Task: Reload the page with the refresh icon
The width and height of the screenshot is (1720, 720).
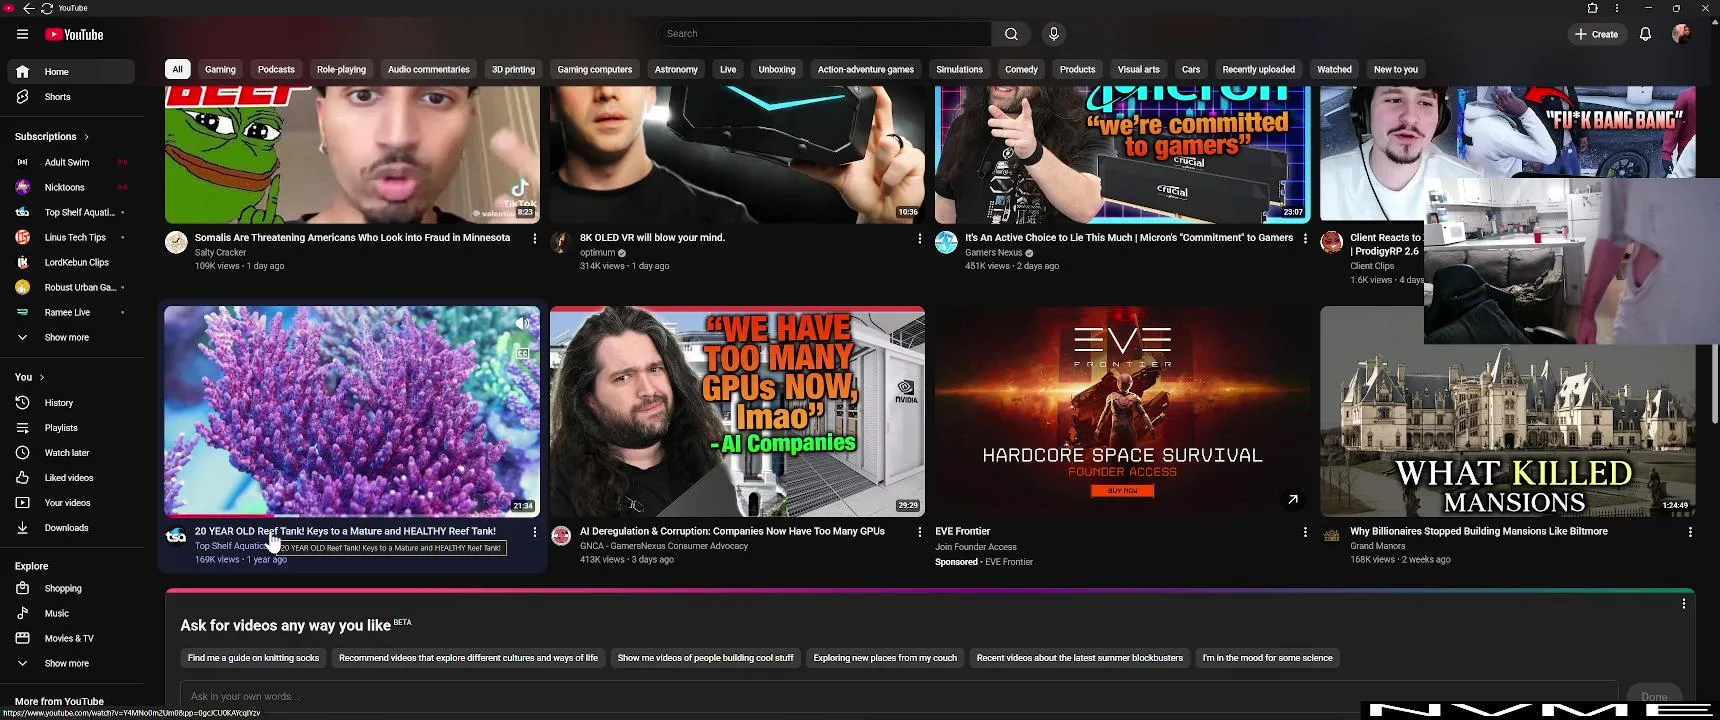Action: click(x=47, y=8)
